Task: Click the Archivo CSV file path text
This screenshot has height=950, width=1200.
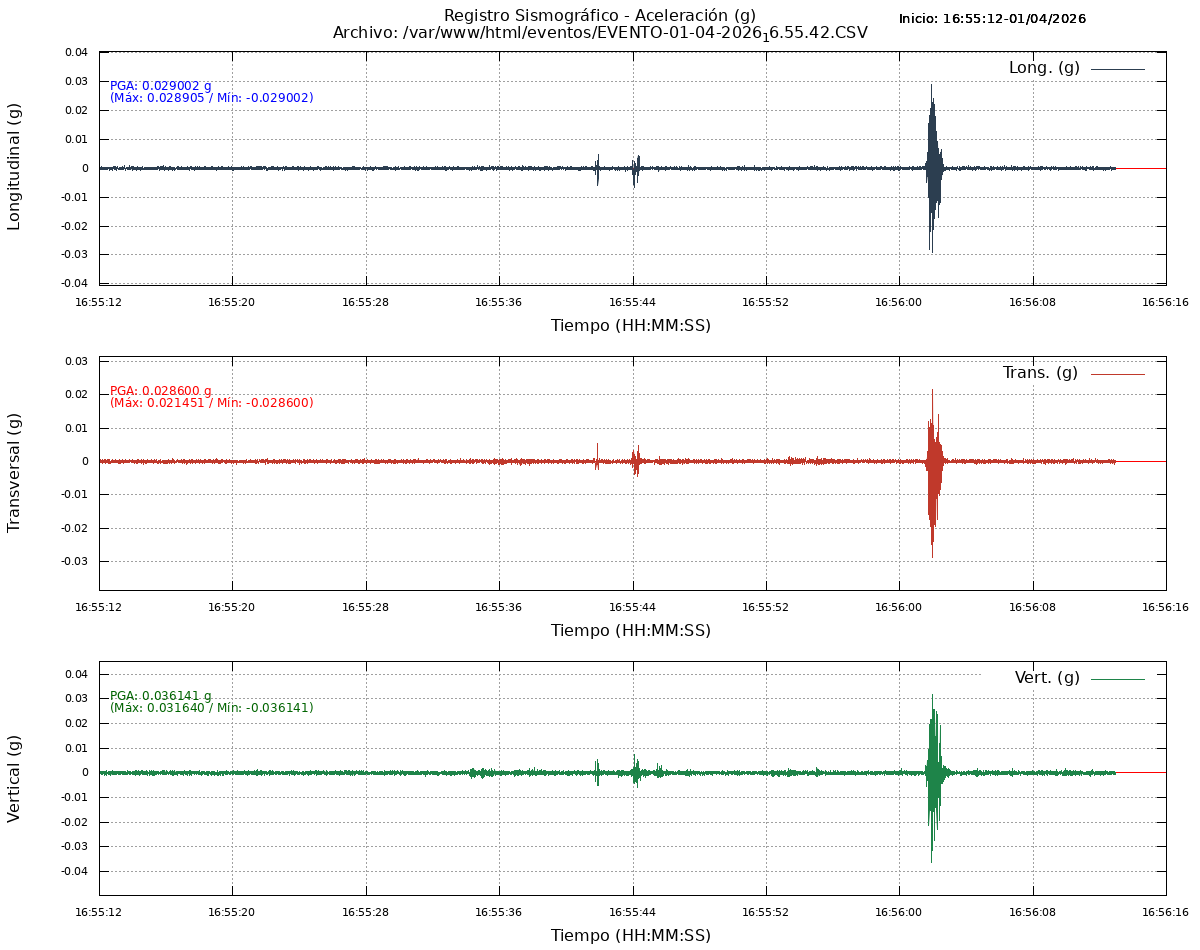Action: pos(600,33)
